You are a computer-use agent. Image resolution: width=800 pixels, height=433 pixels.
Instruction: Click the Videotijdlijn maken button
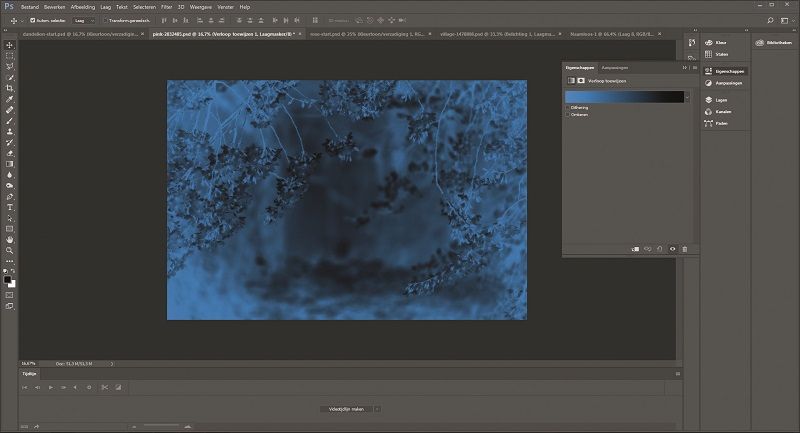(x=346, y=409)
